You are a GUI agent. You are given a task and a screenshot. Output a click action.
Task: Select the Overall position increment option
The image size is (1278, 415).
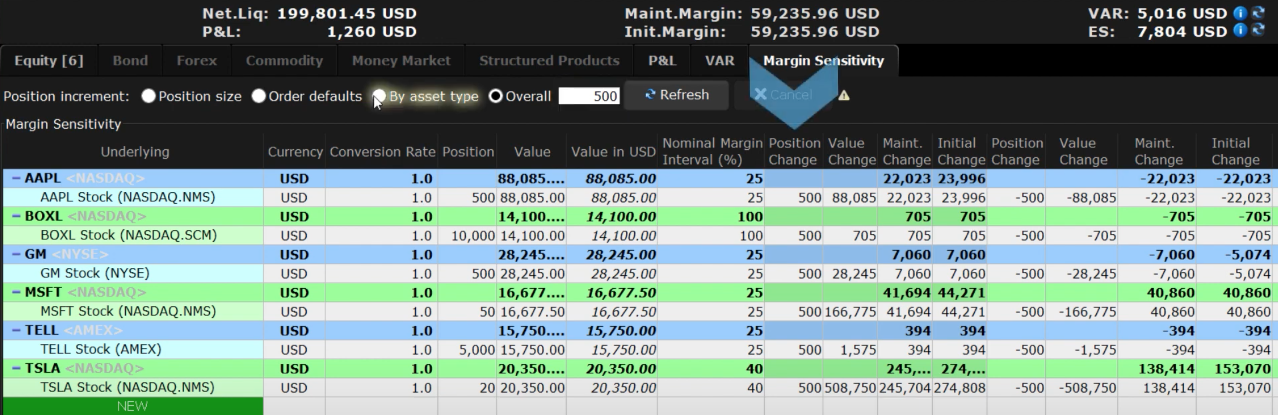pyautogui.click(x=495, y=96)
